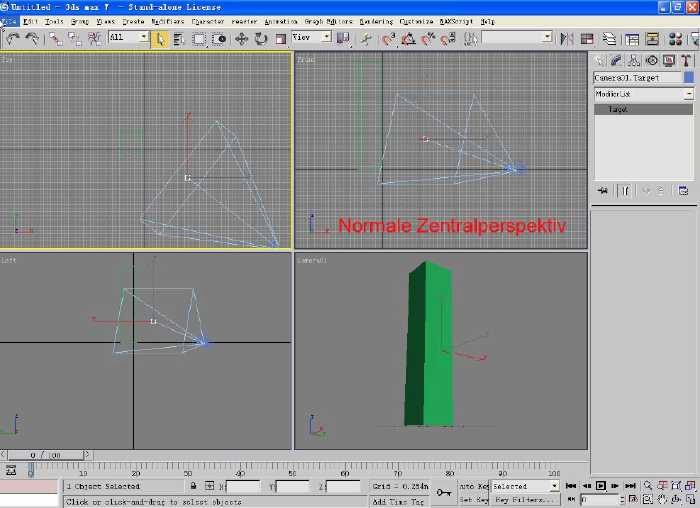Toggle Auto Key animation mode

pyautogui.click(x=472, y=486)
